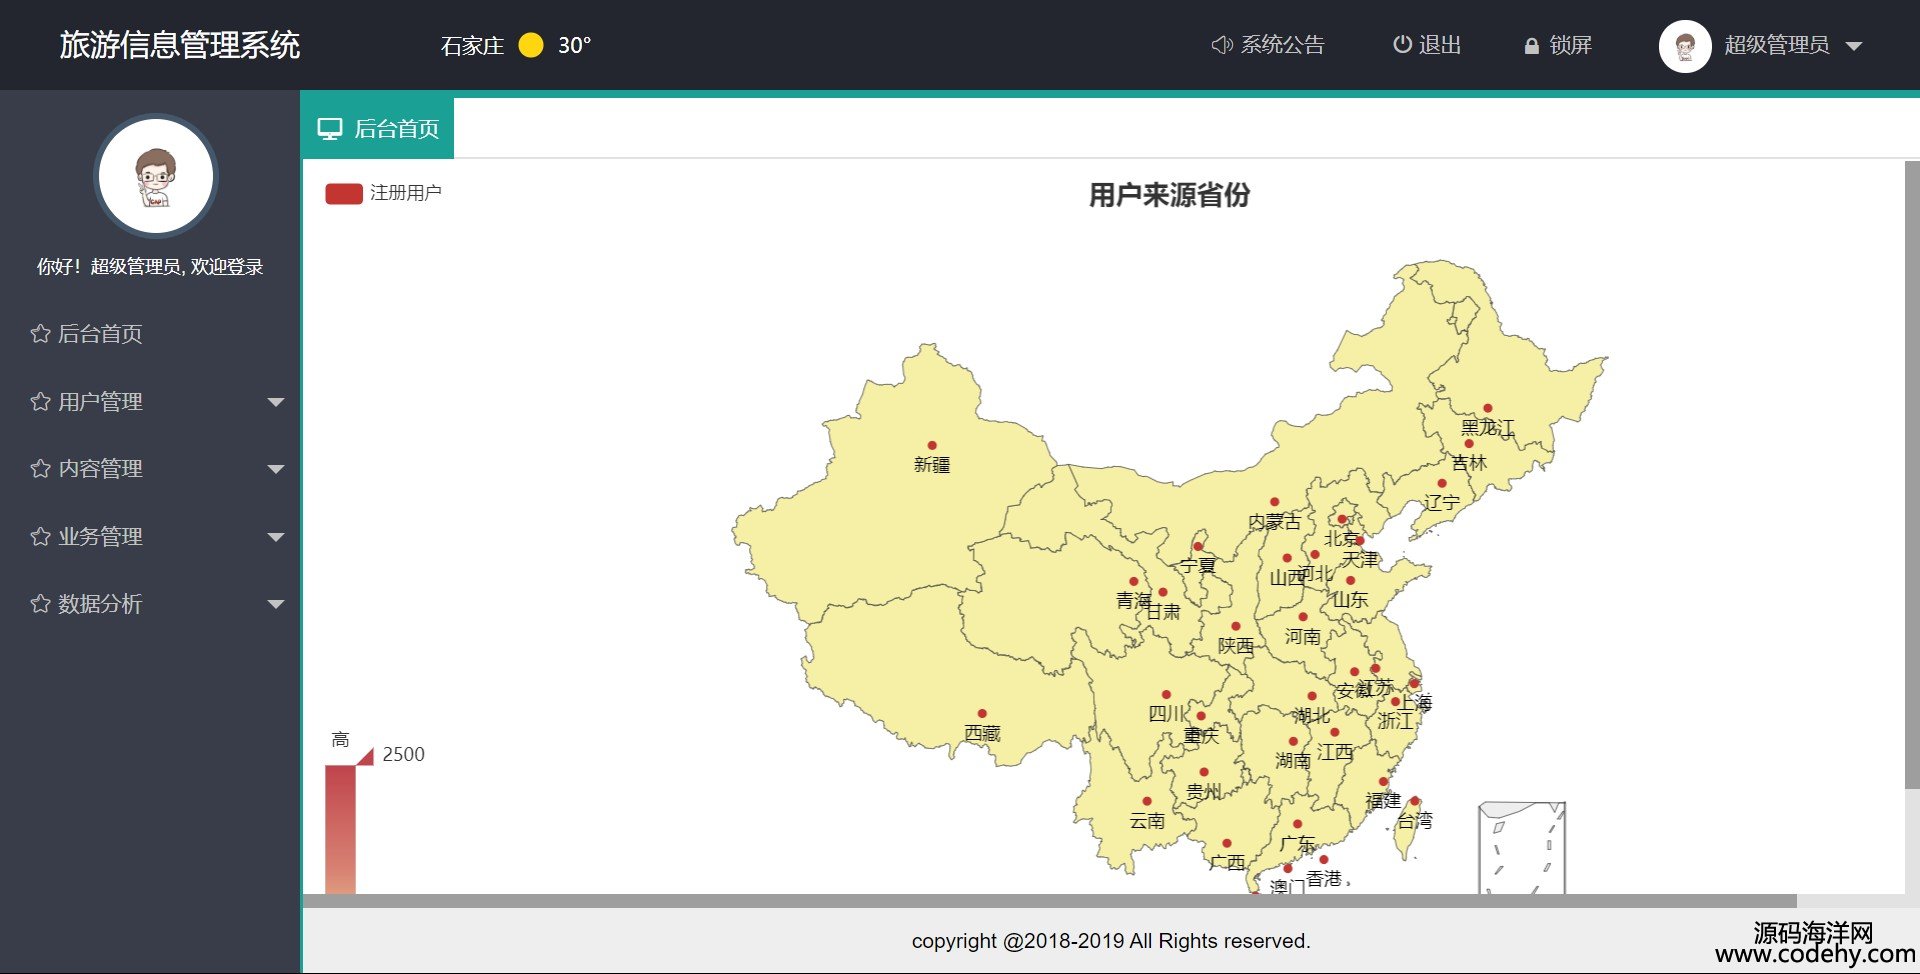Image resolution: width=1920 pixels, height=974 pixels.
Task: Open the 业务管理 menu
Action: click(x=150, y=537)
